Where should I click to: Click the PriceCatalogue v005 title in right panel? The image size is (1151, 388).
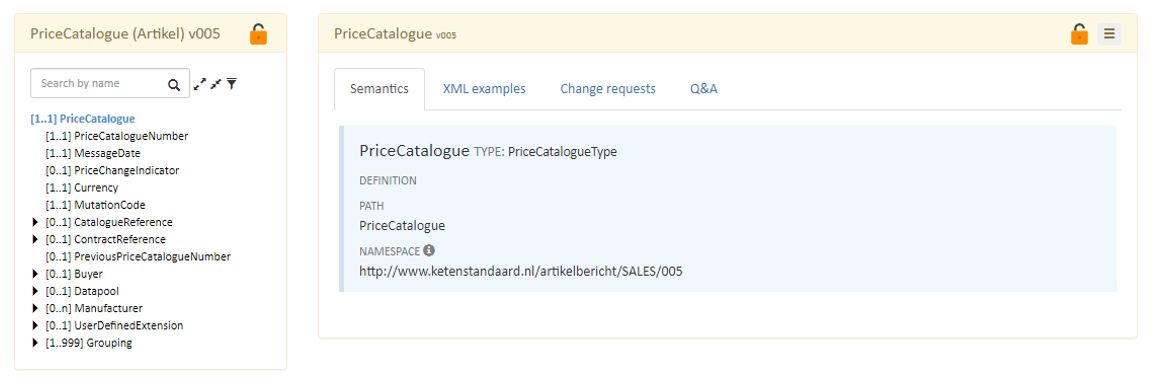click(x=395, y=34)
